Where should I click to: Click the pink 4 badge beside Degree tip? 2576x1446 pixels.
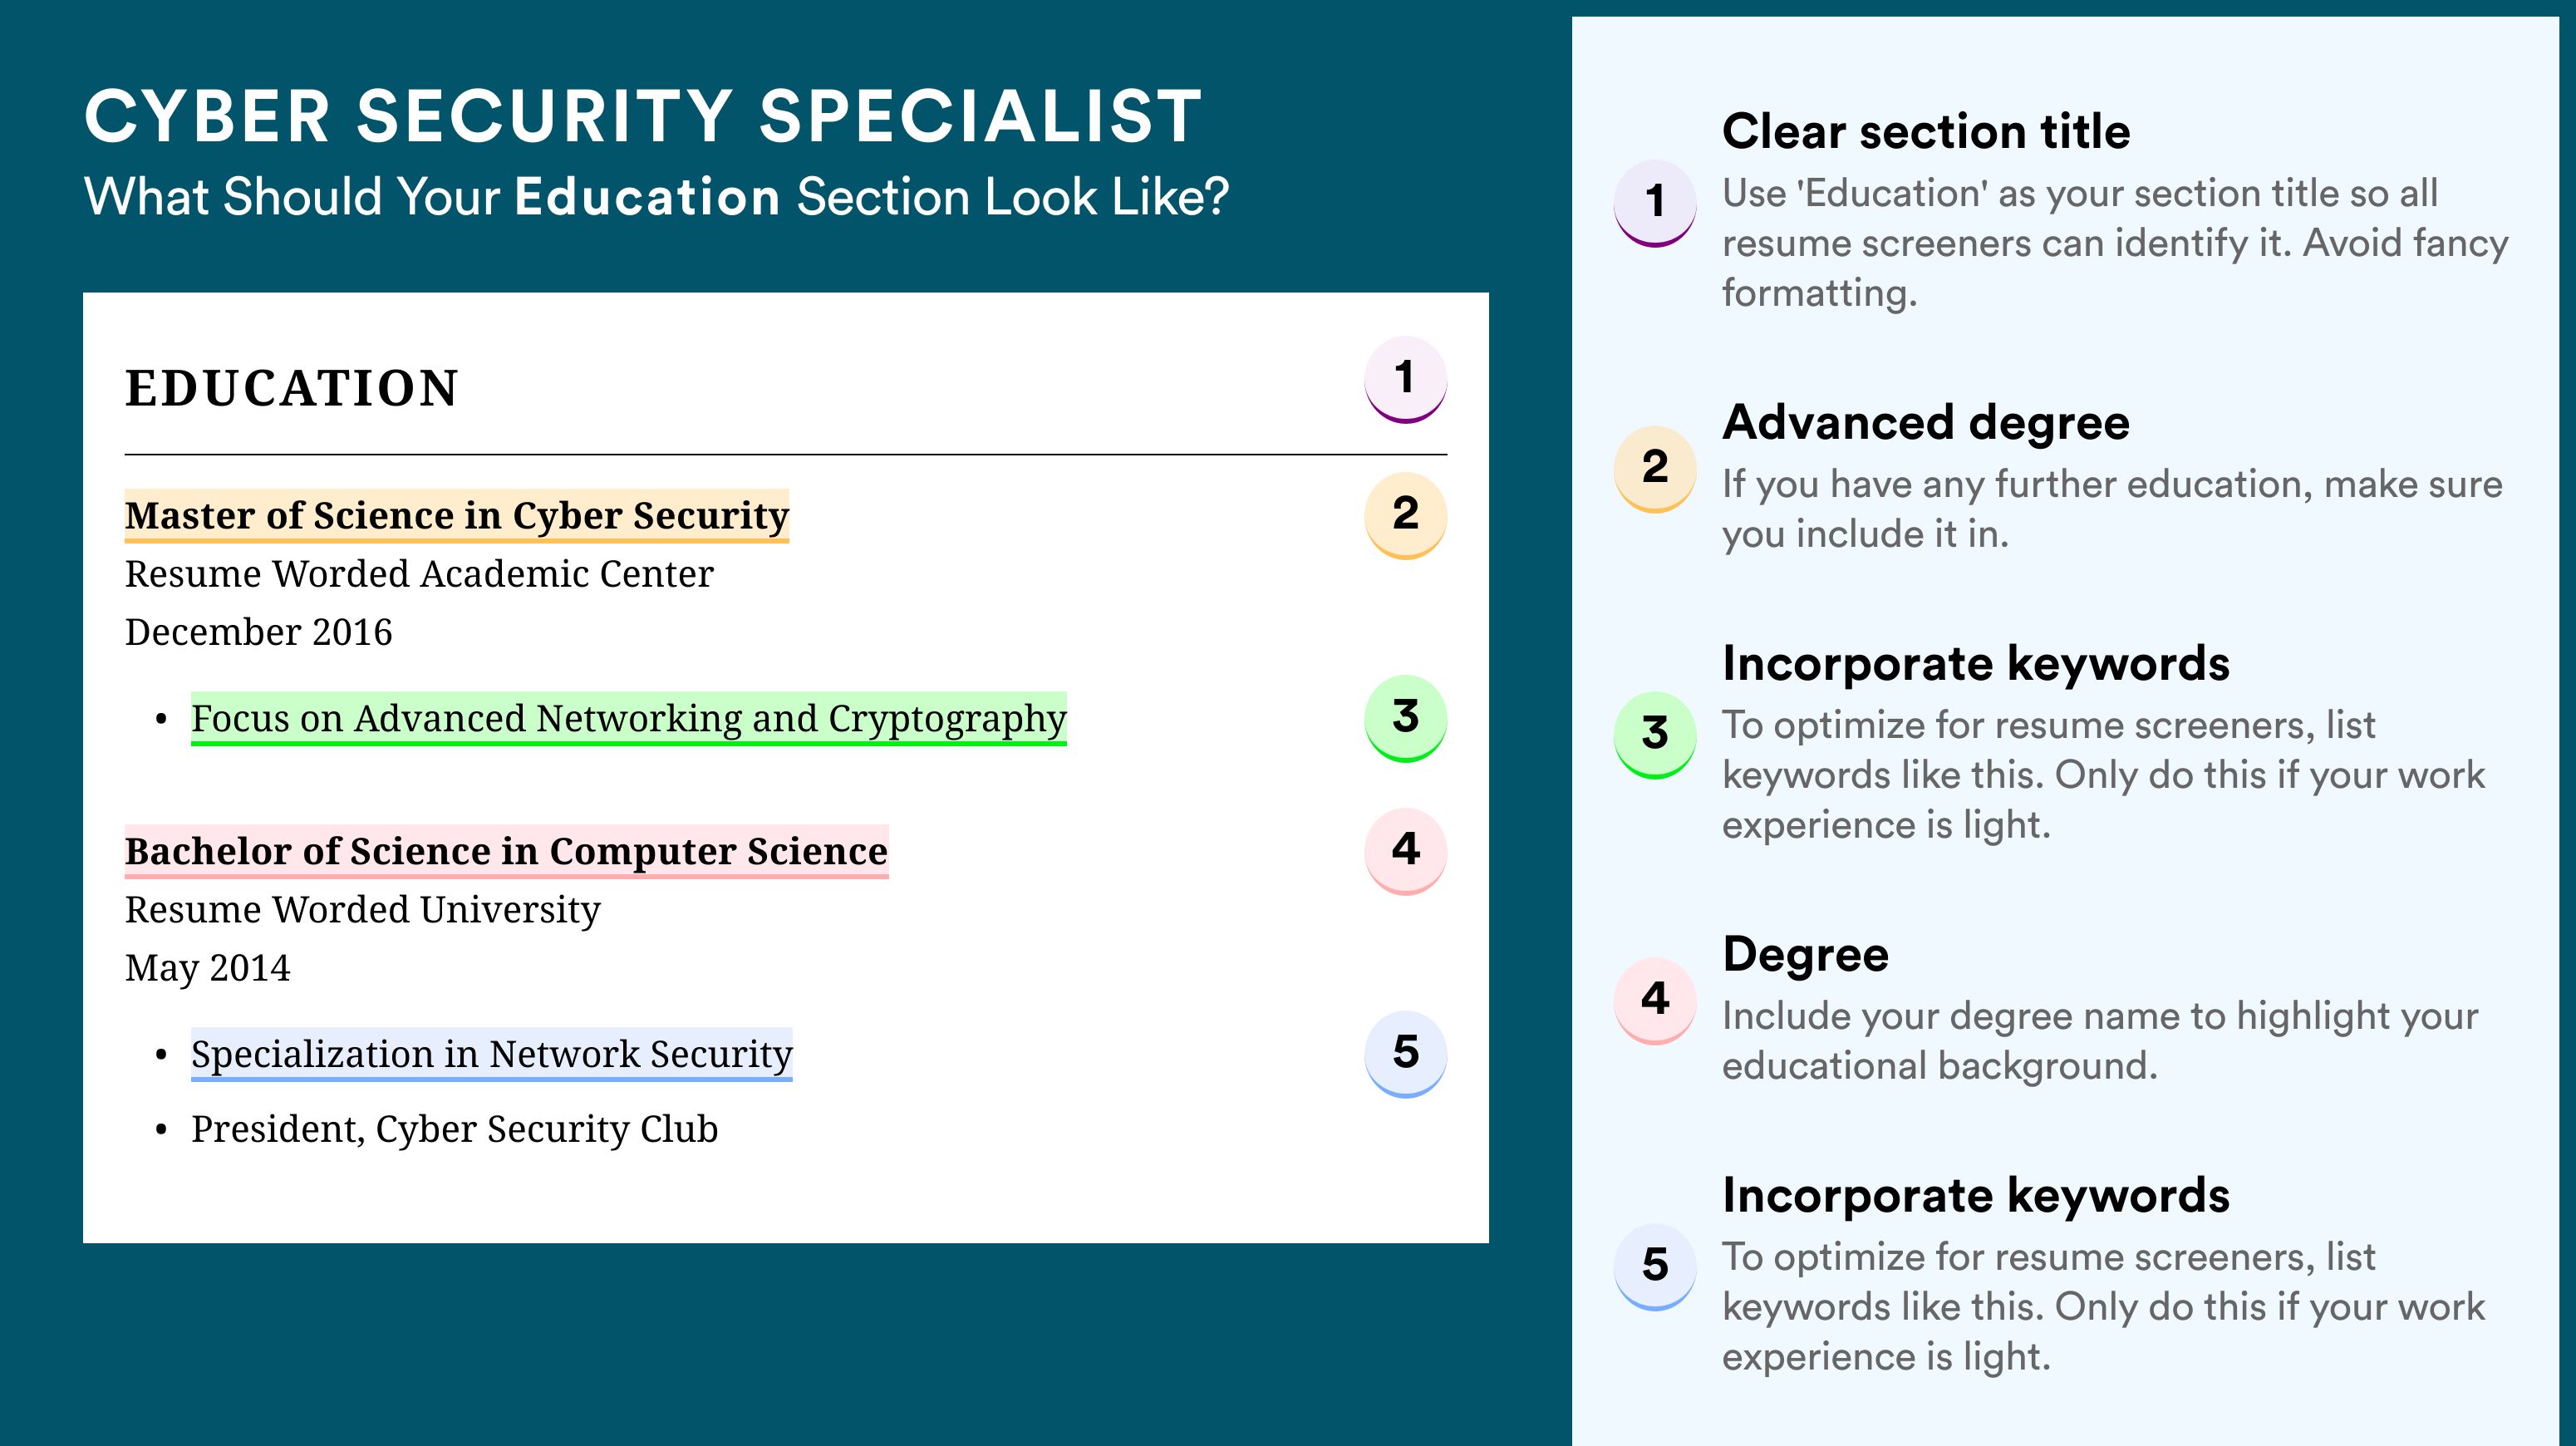tap(1655, 1001)
